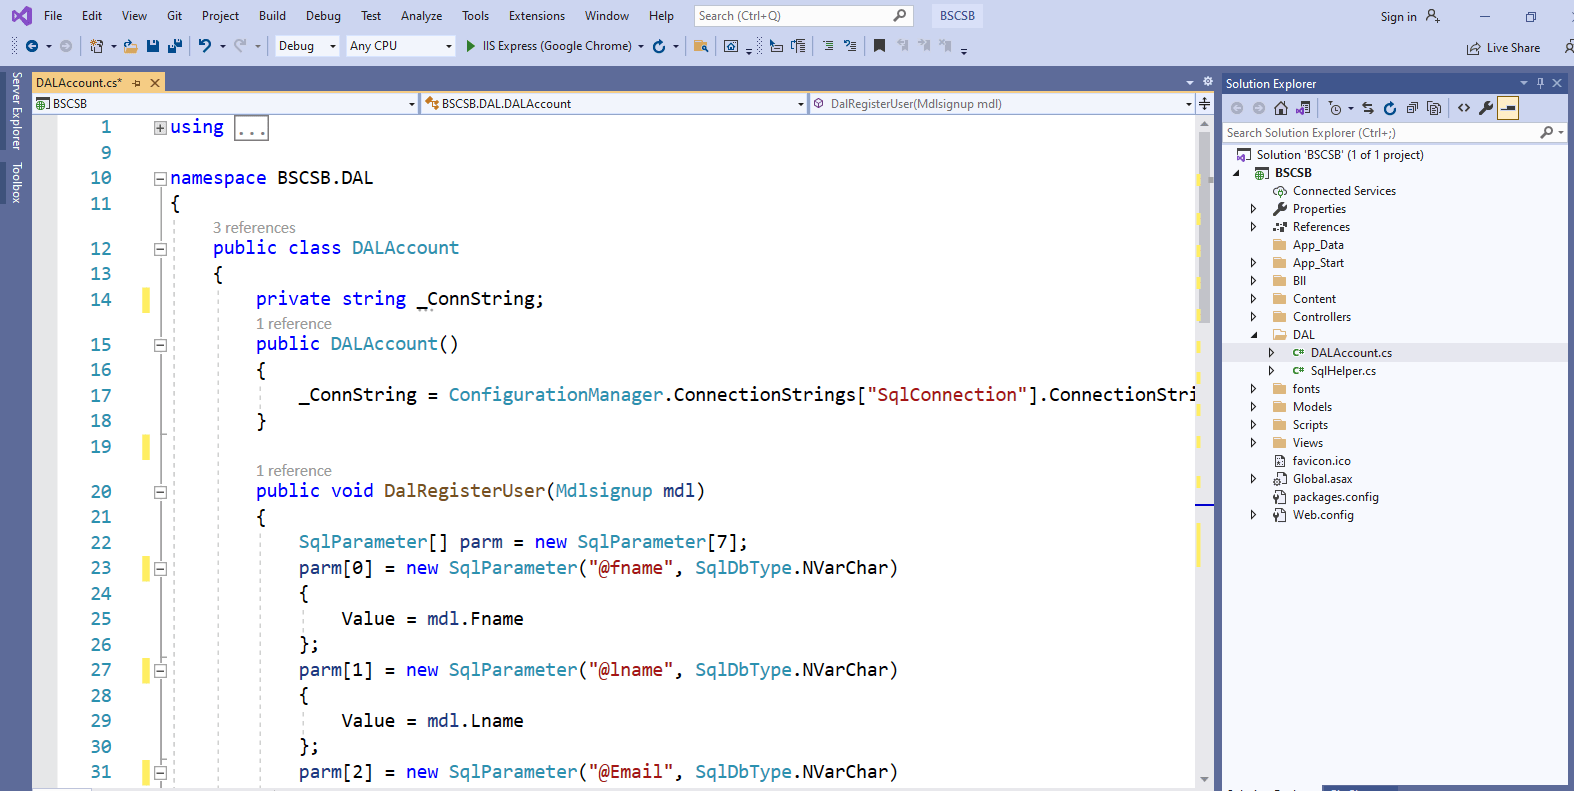1574x791 pixels.
Task: Toggle Sync with Active Document icon
Action: pos(1368,108)
